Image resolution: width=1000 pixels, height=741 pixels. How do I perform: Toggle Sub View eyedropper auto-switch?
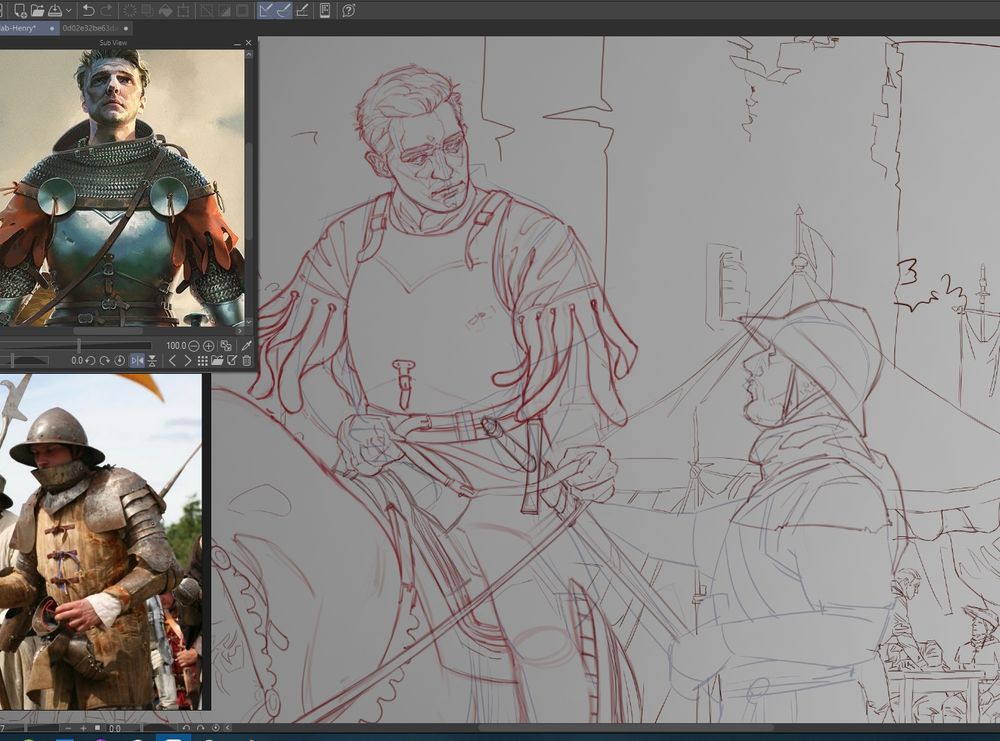[x=247, y=346]
